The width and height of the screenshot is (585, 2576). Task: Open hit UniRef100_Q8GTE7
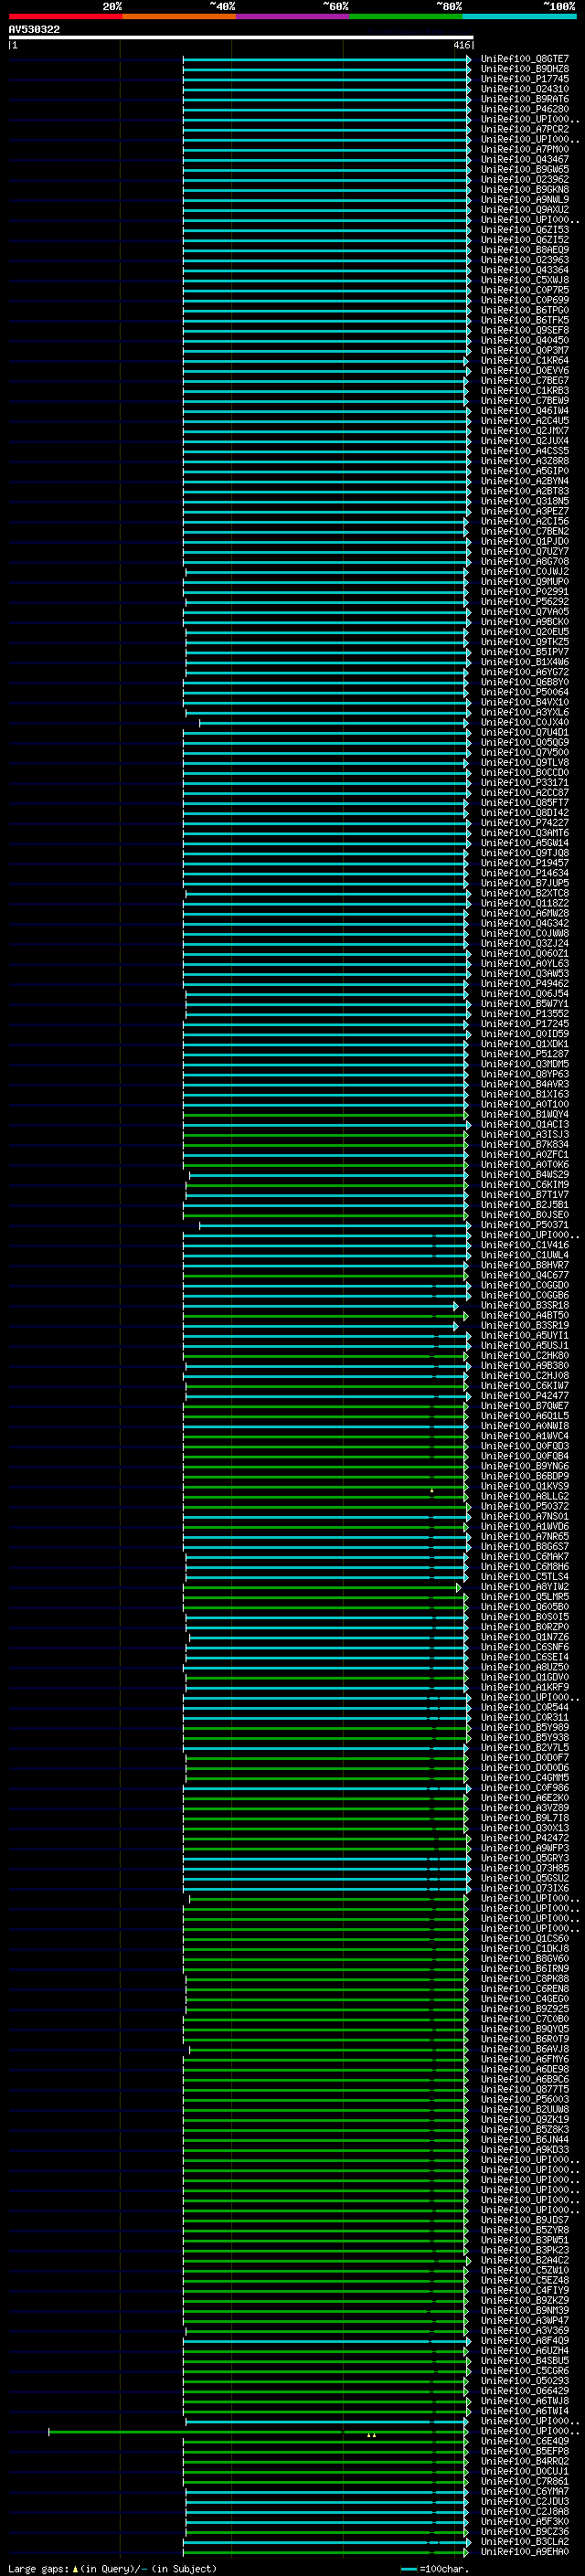524,59
